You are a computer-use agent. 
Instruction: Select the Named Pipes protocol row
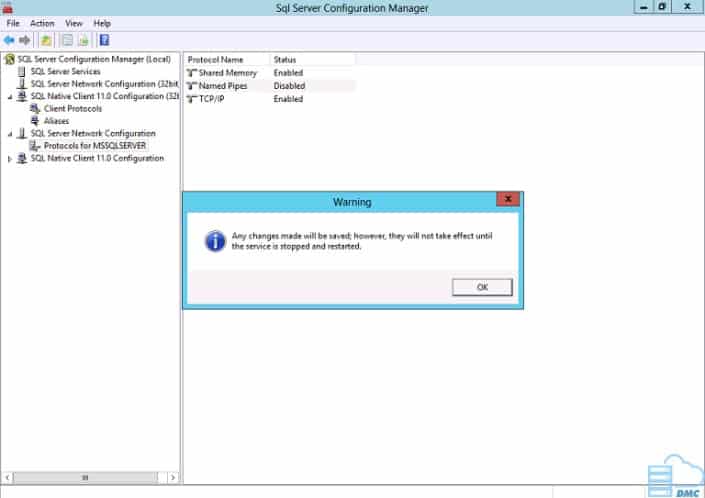270,86
